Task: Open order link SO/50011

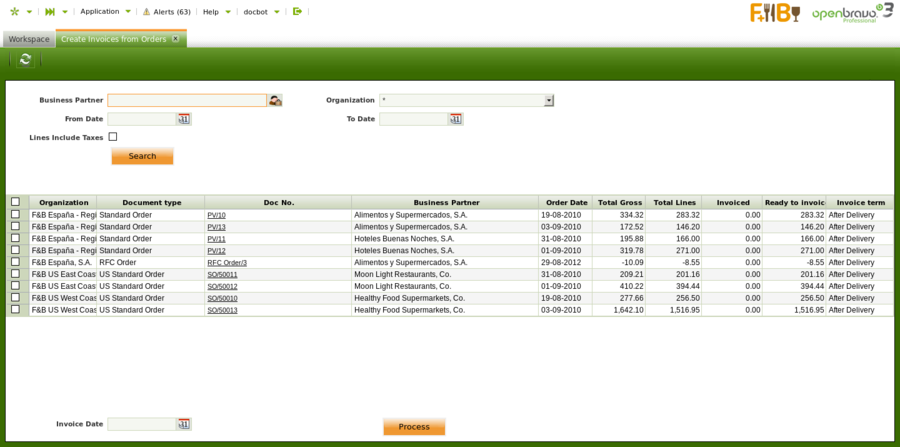Action: [x=222, y=274]
